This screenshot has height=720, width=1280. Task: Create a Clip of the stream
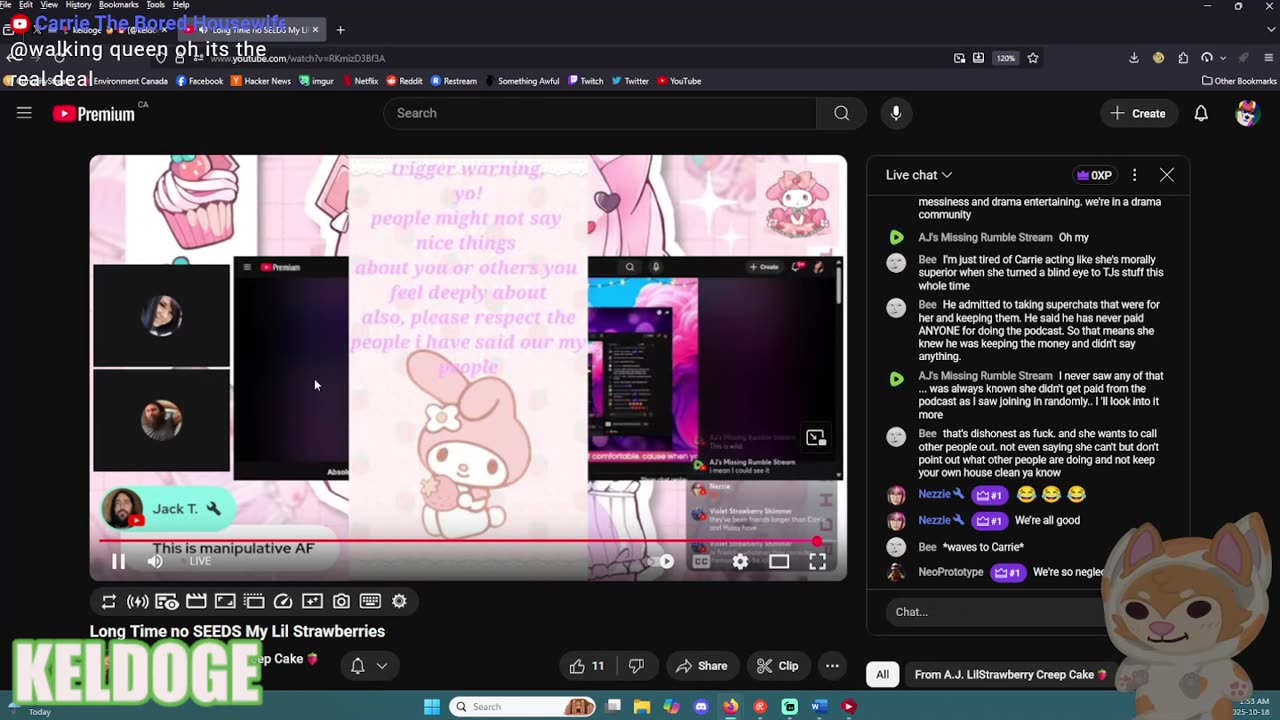pos(777,666)
